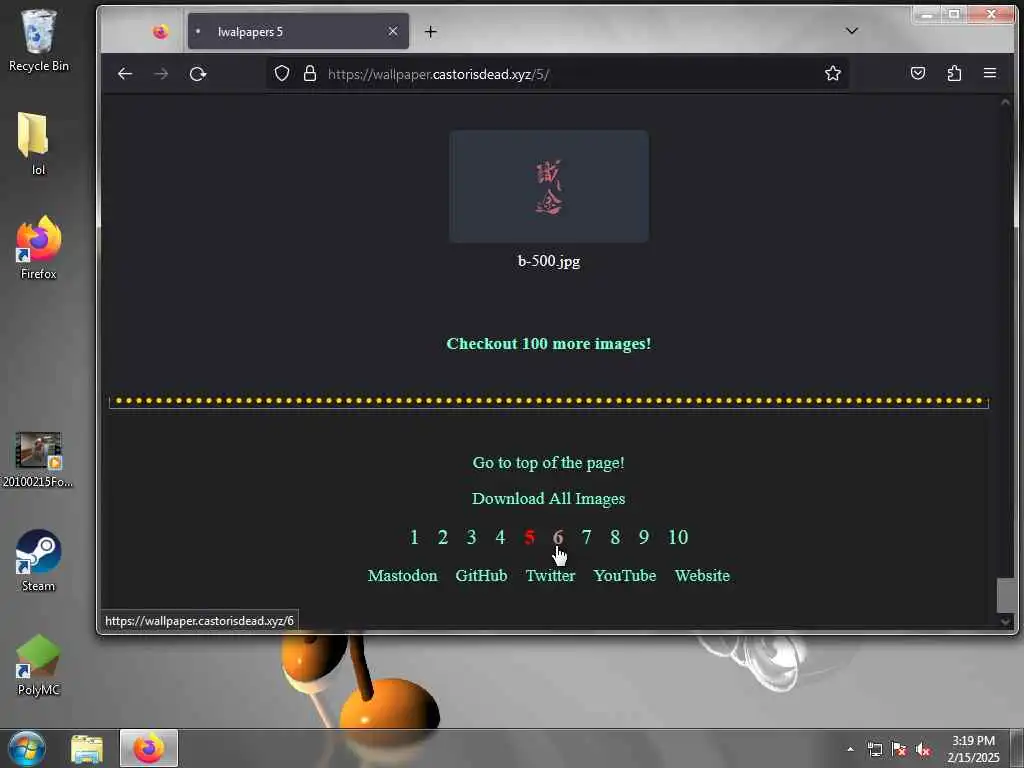Open the tracking protection shield icon
Viewport: 1024px width, 768px height.
coord(281,73)
